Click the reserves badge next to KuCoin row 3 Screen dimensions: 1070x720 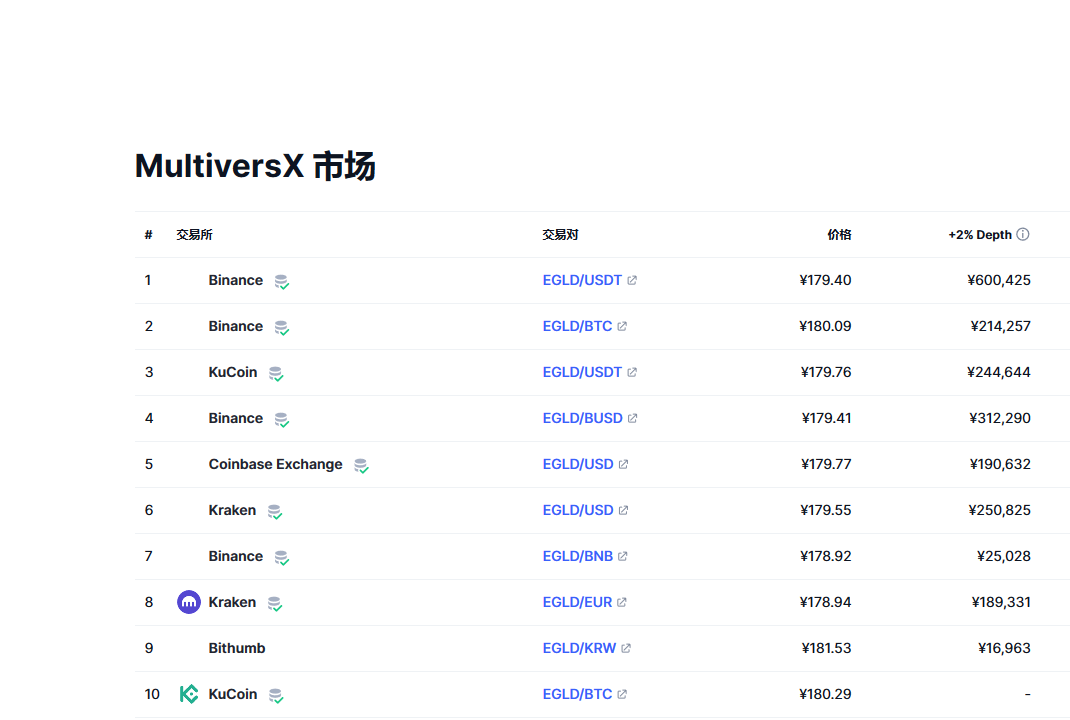276,373
